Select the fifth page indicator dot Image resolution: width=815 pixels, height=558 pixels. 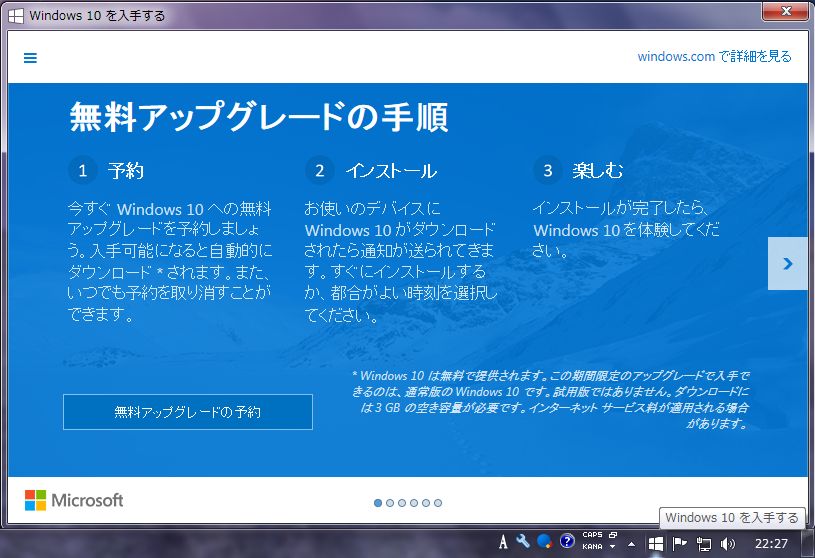(426, 503)
